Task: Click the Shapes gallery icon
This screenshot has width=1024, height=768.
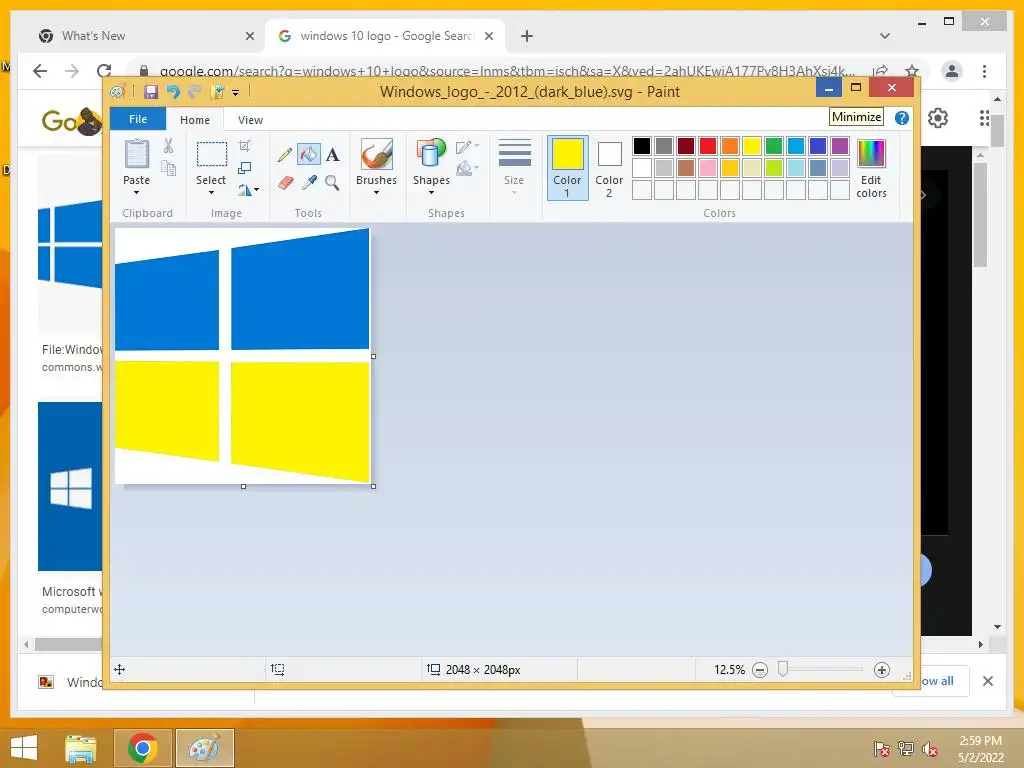Action: coord(431,154)
